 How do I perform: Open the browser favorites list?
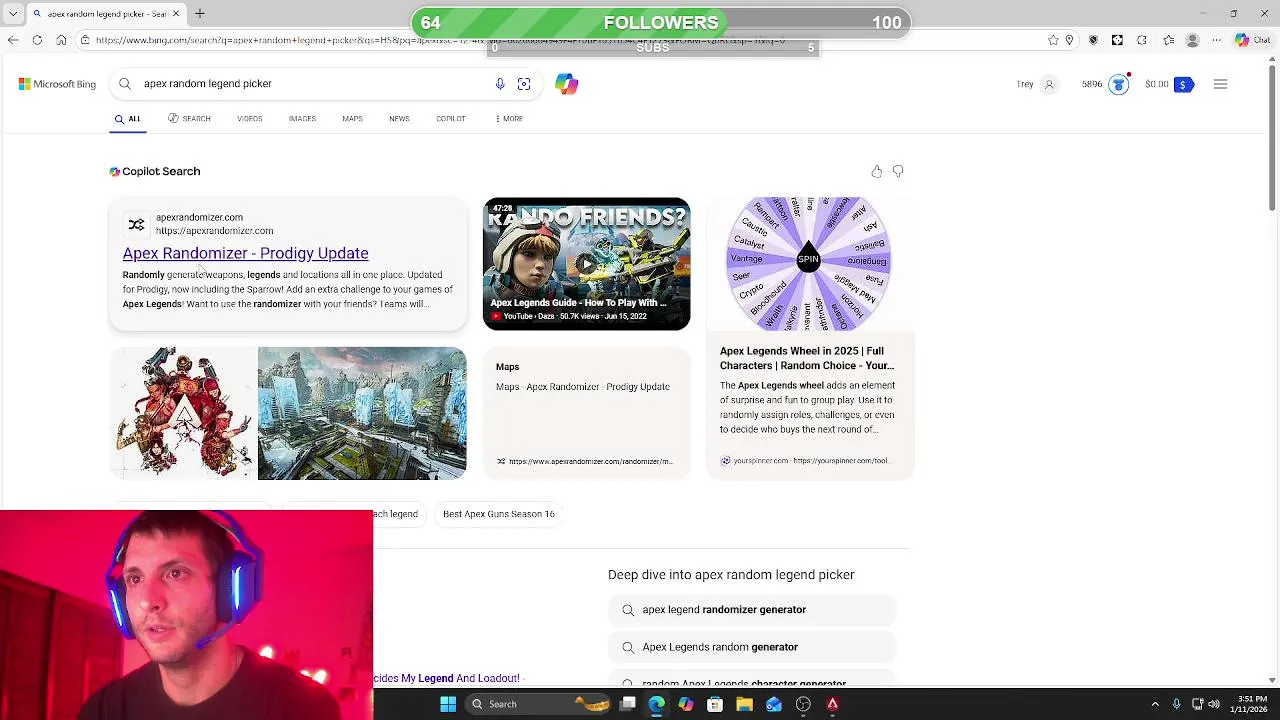(1168, 40)
